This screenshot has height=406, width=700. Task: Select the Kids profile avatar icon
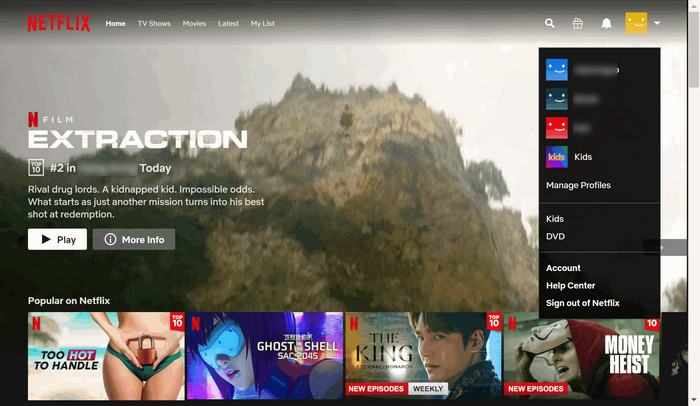(557, 157)
